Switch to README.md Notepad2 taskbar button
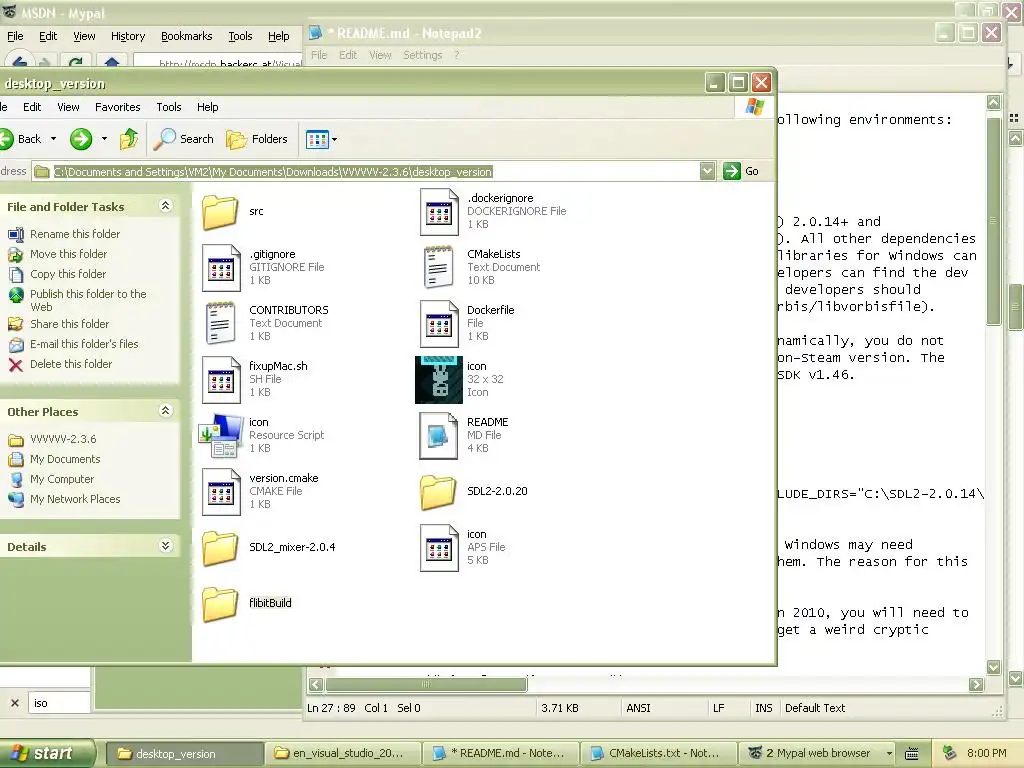 (501, 754)
